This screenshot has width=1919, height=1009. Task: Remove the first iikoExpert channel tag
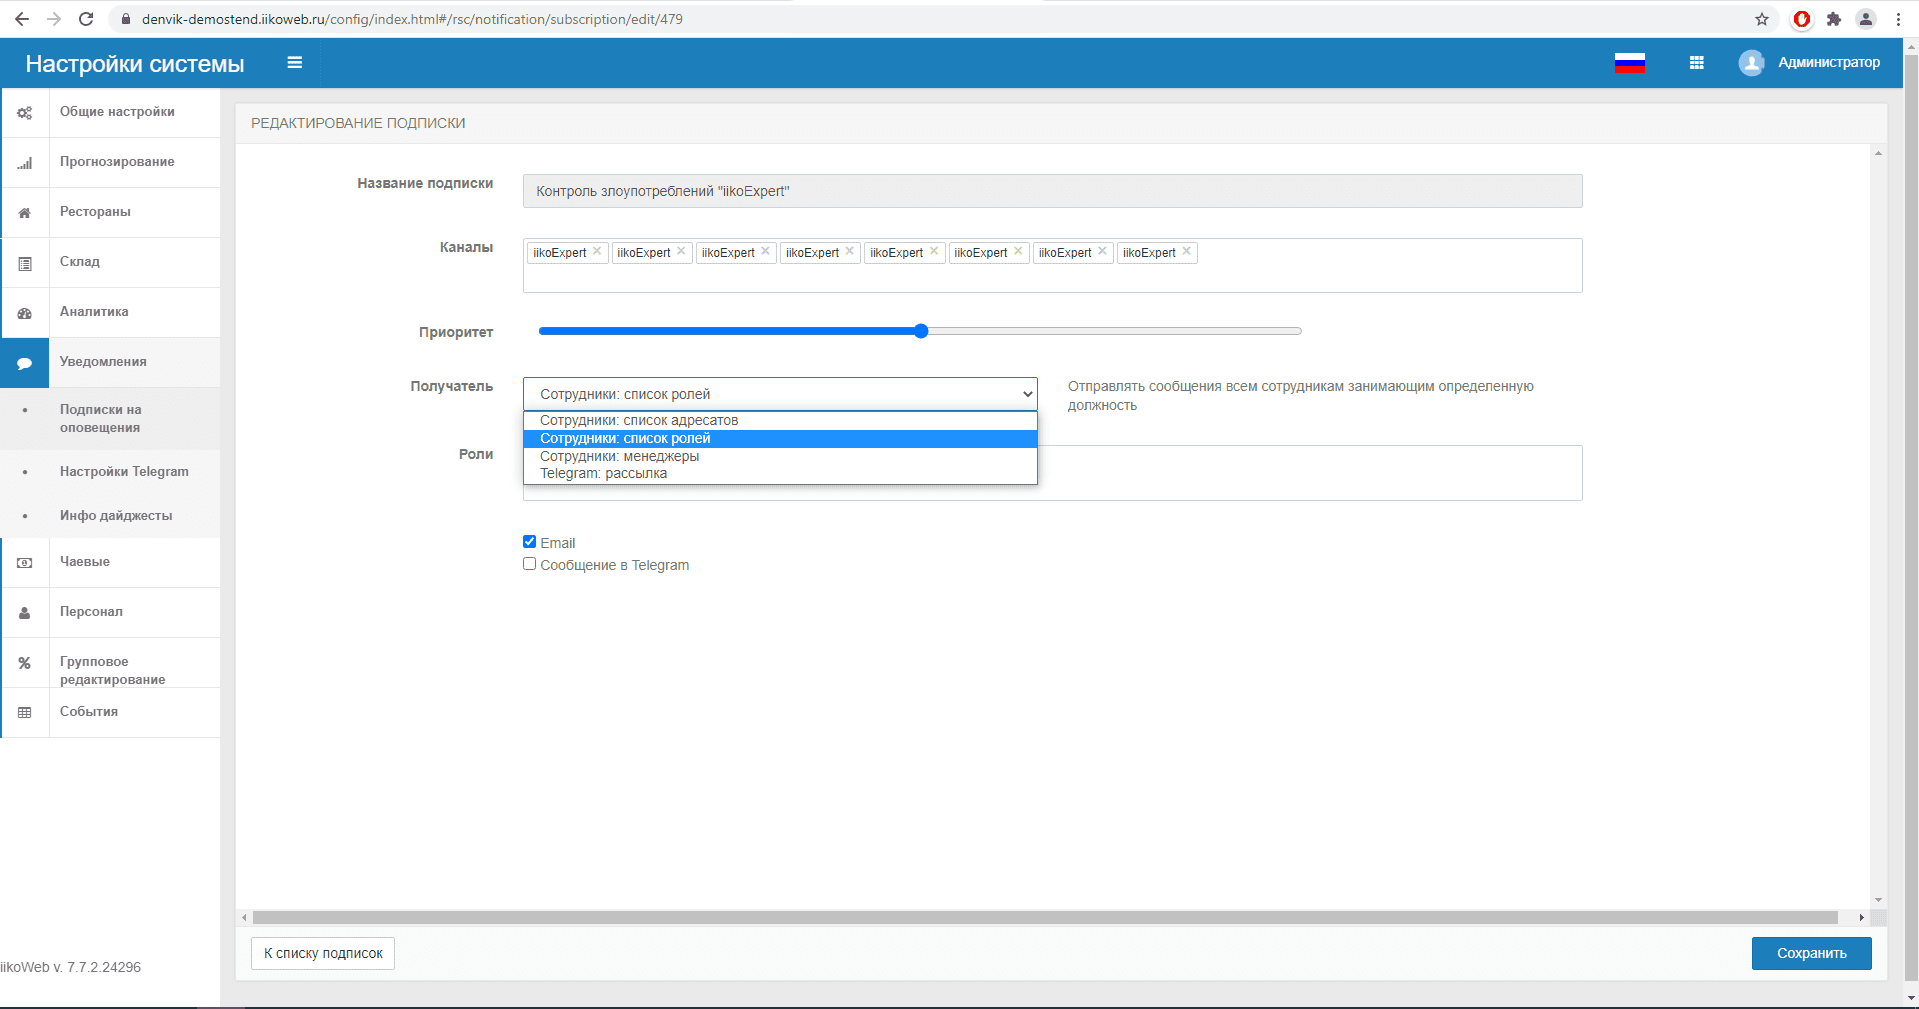tap(597, 251)
